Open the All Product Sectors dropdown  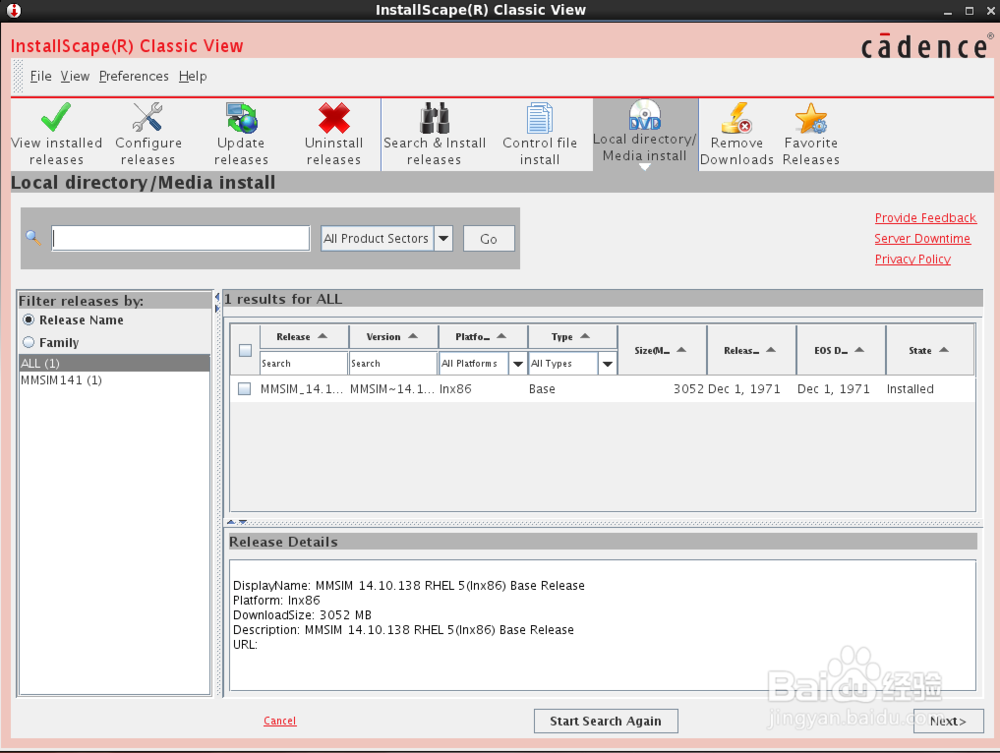pos(443,238)
